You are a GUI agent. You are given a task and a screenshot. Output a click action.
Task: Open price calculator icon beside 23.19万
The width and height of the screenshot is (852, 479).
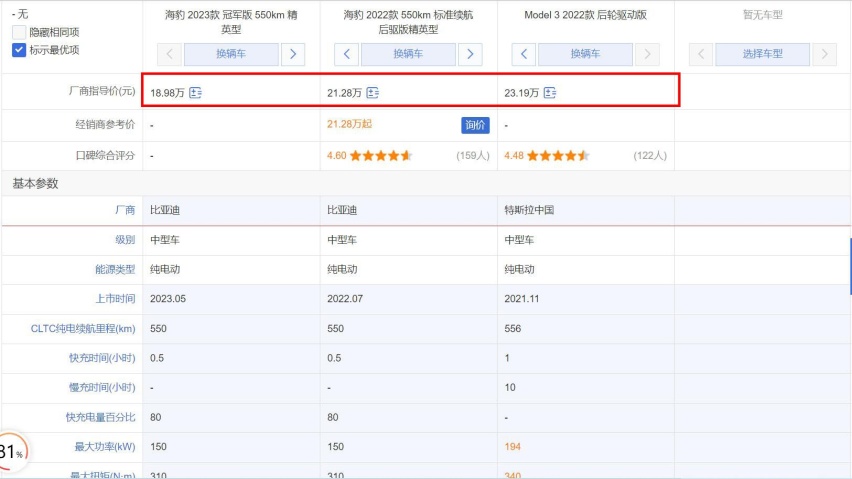click(x=550, y=93)
